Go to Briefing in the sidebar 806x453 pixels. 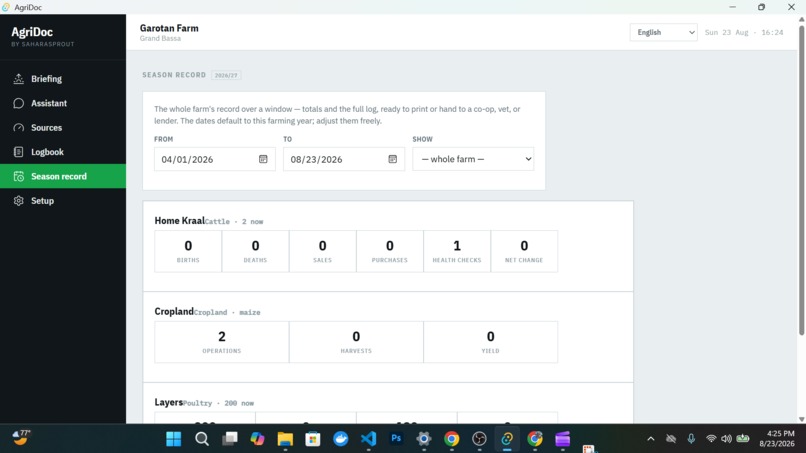[x=63, y=79]
